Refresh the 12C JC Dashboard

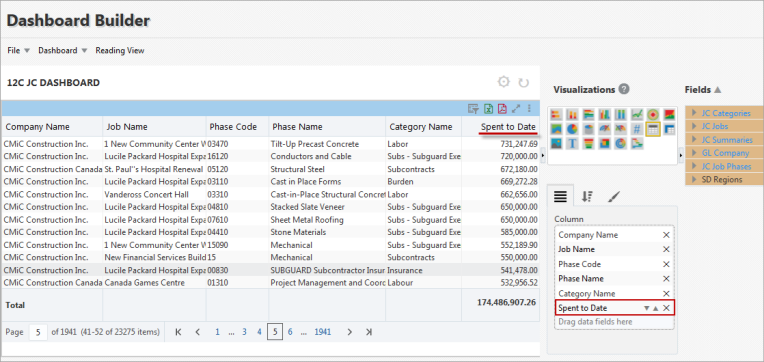[524, 83]
